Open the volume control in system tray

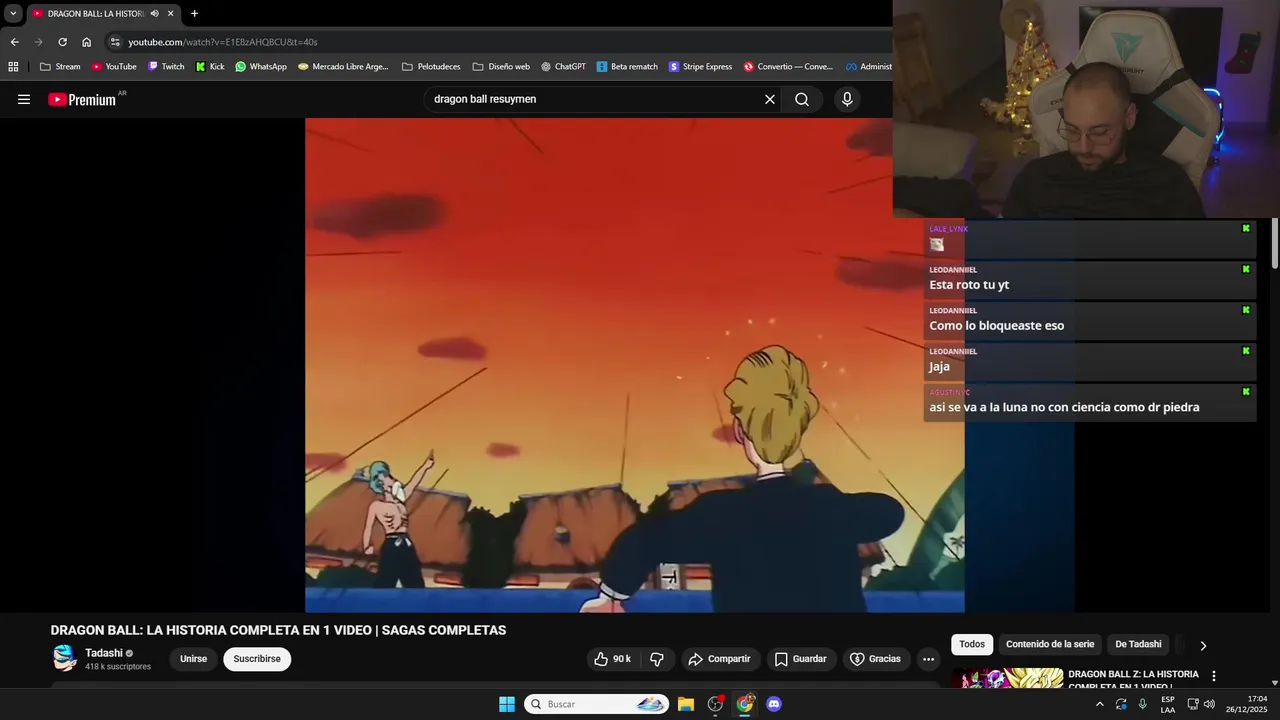[1210, 704]
